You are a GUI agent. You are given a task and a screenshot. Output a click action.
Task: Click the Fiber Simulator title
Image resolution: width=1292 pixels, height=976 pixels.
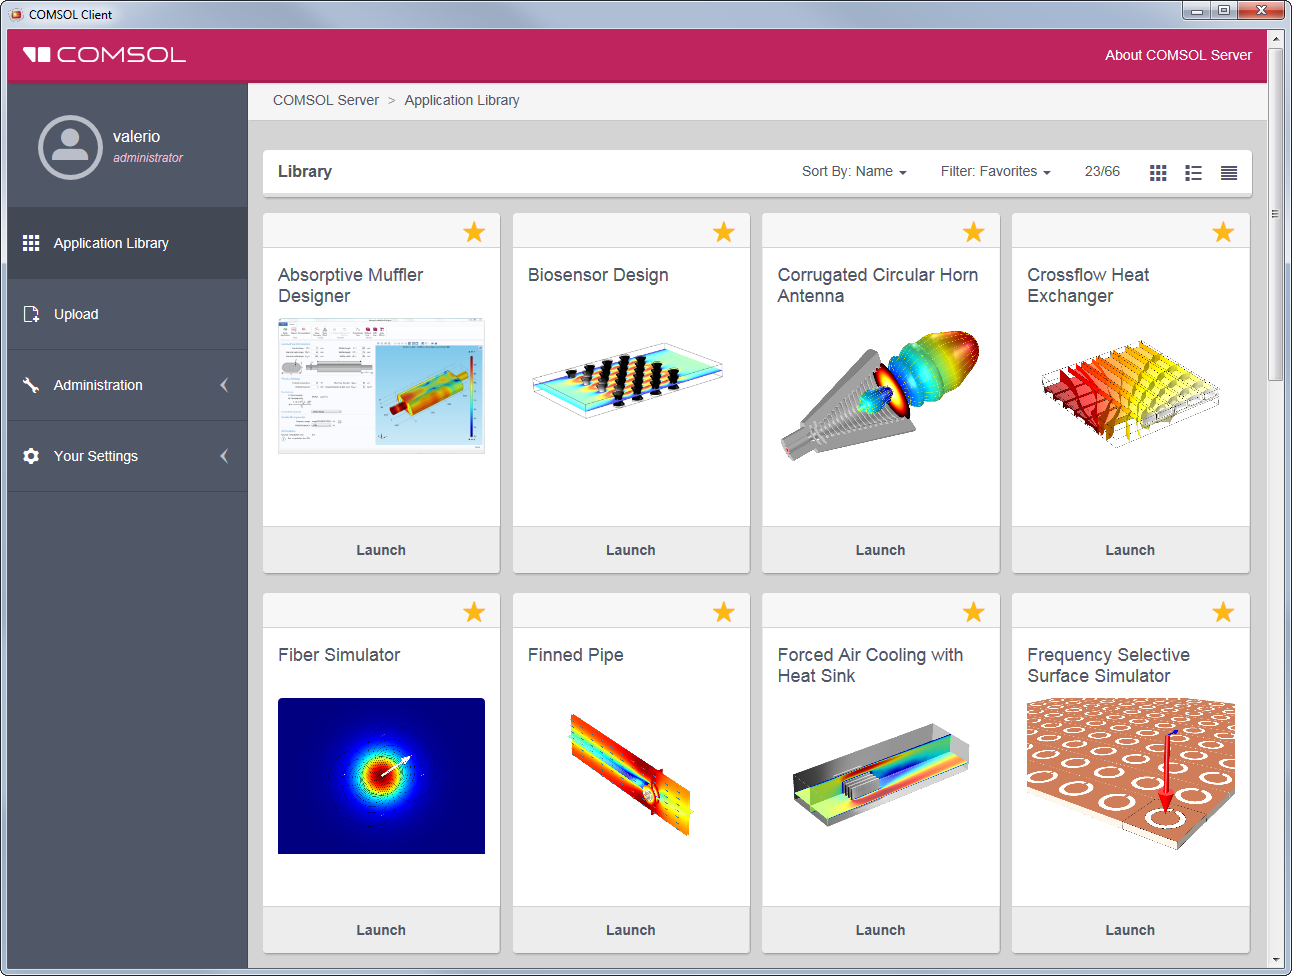coord(339,655)
